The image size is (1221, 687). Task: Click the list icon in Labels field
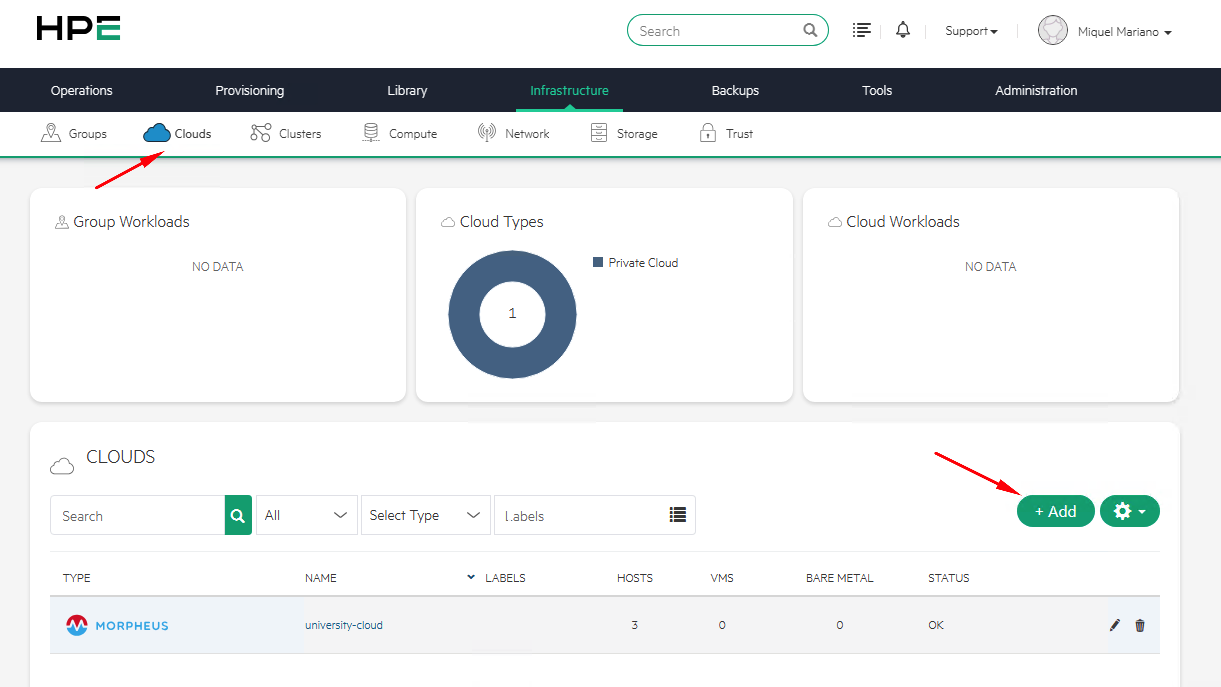pyautogui.click(x=678, y=515)
